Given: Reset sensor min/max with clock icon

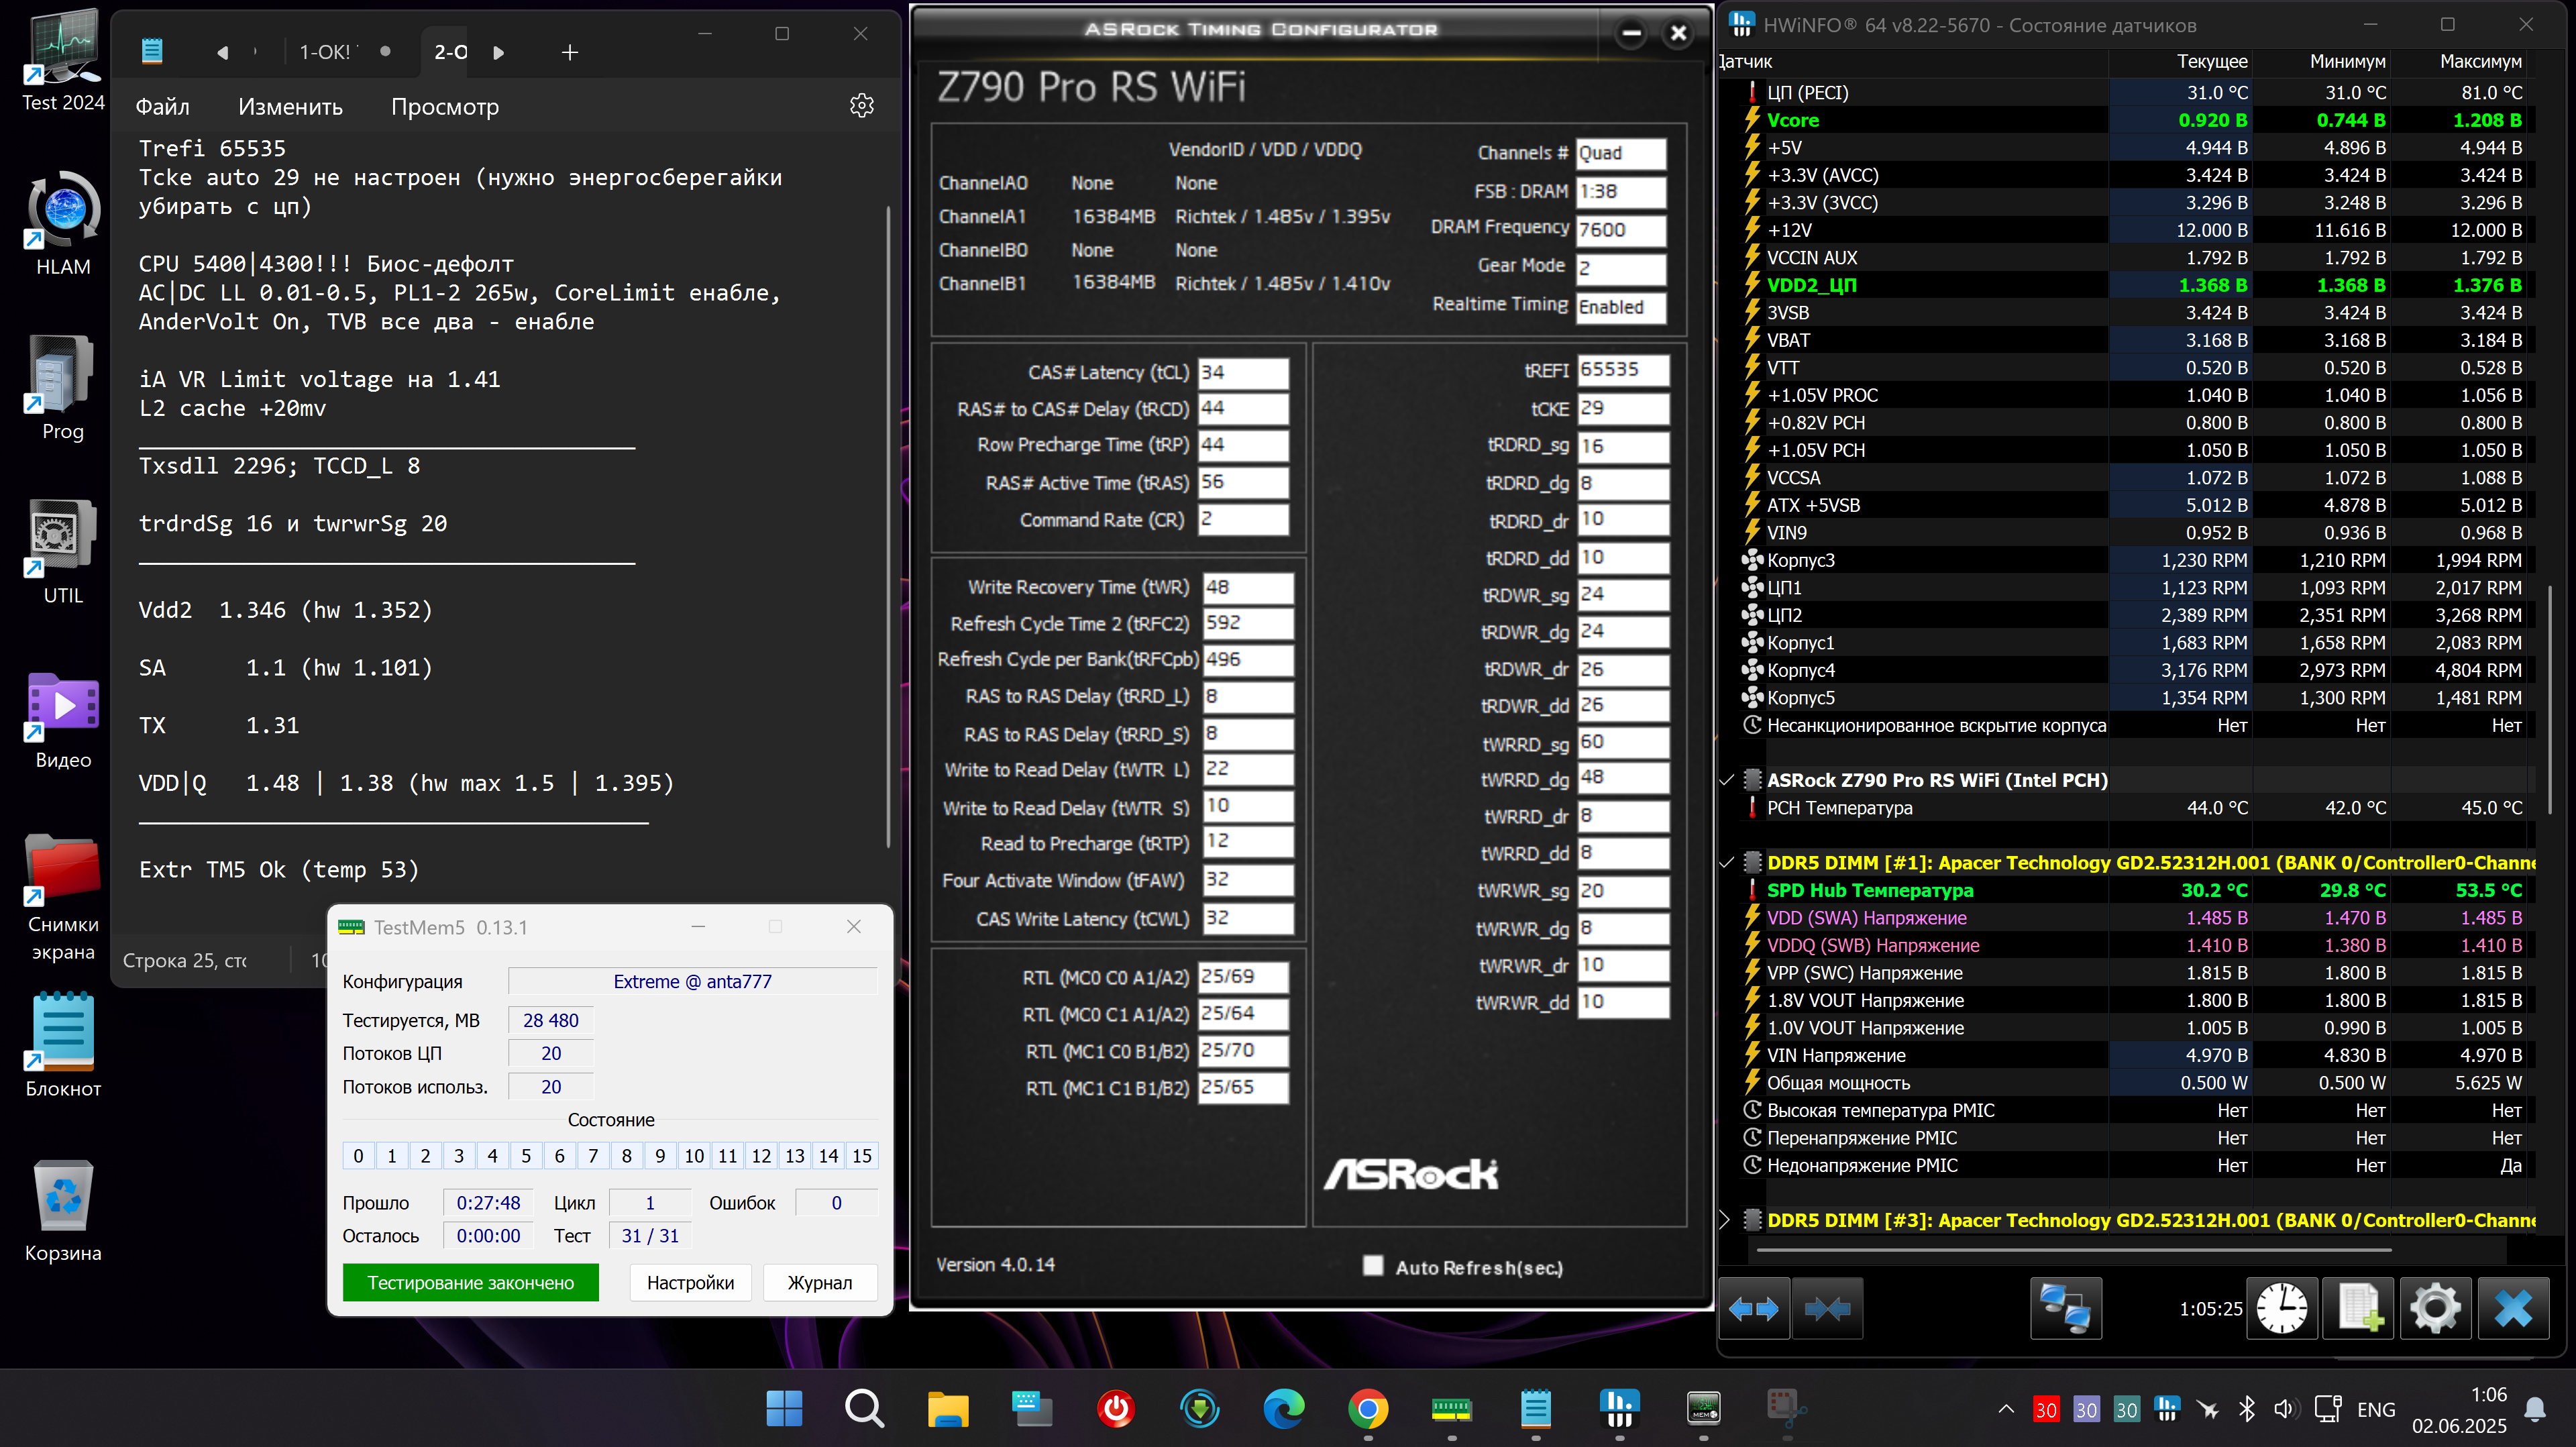Looking at the screenshot, I should (x=2281, y=1308).
